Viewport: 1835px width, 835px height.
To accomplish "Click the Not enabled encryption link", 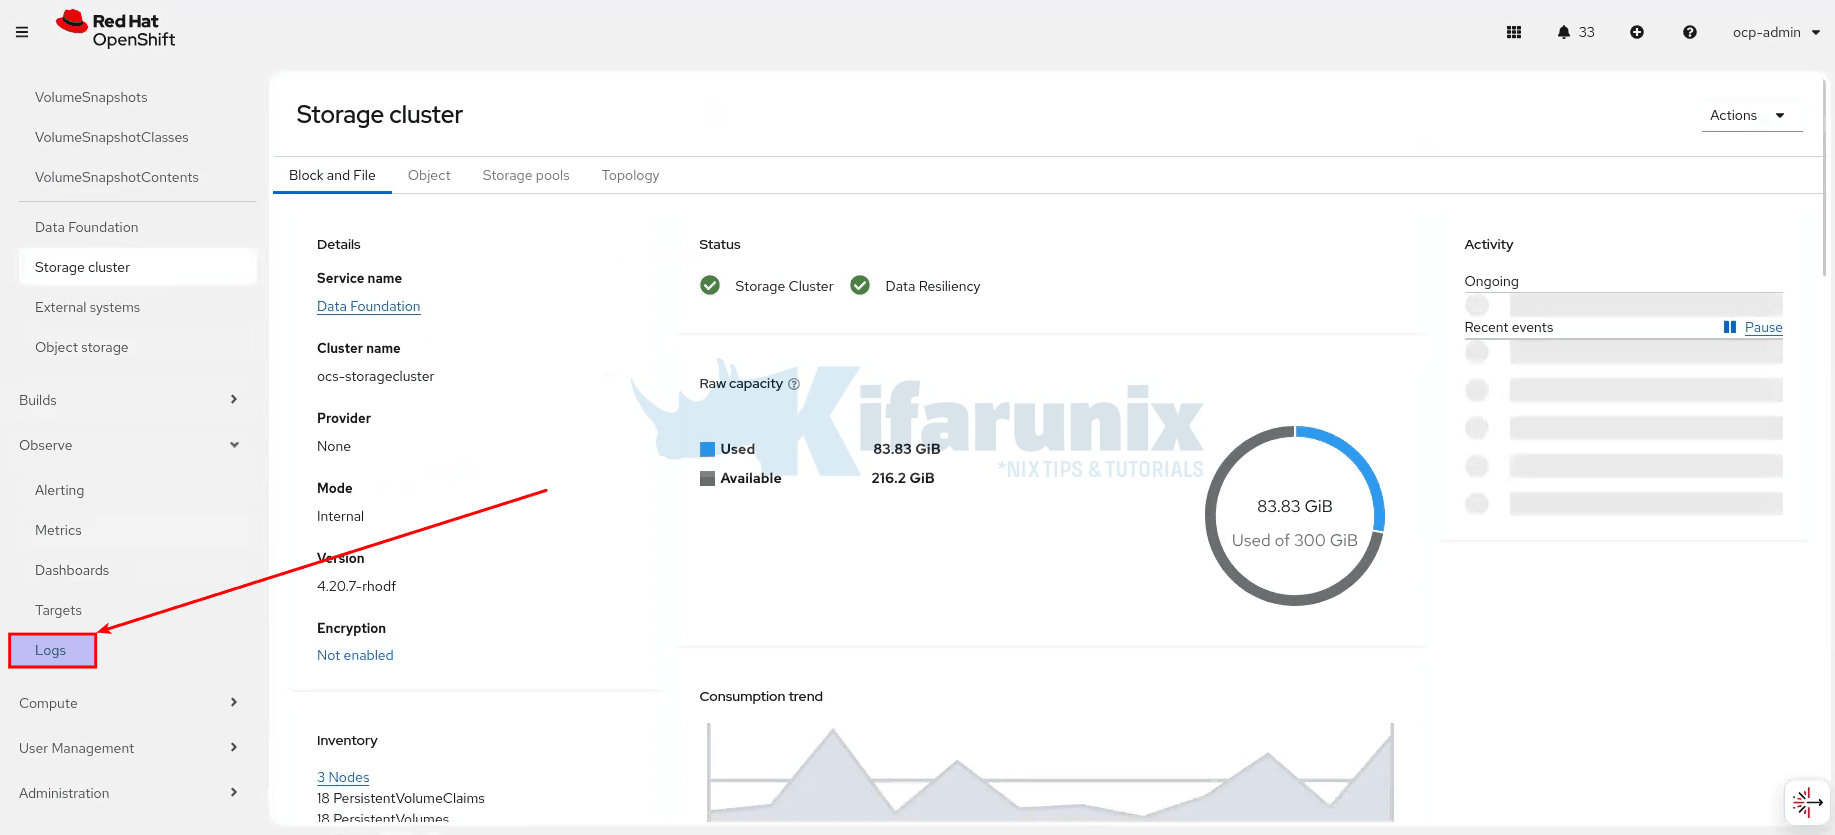I will (355, 655).
